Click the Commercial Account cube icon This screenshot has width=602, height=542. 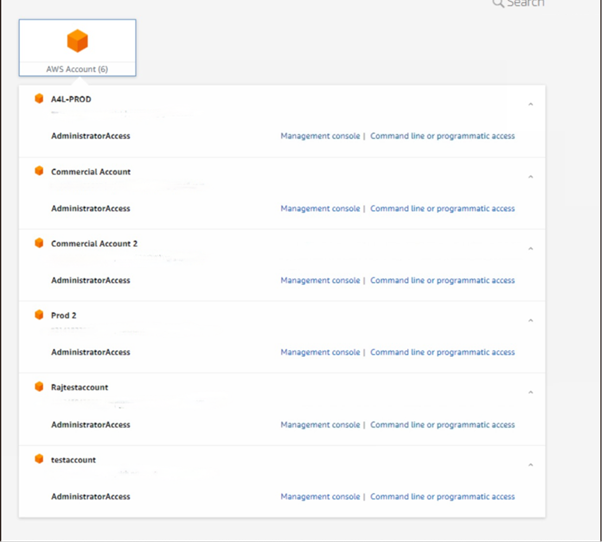click(x=39, y=171)
